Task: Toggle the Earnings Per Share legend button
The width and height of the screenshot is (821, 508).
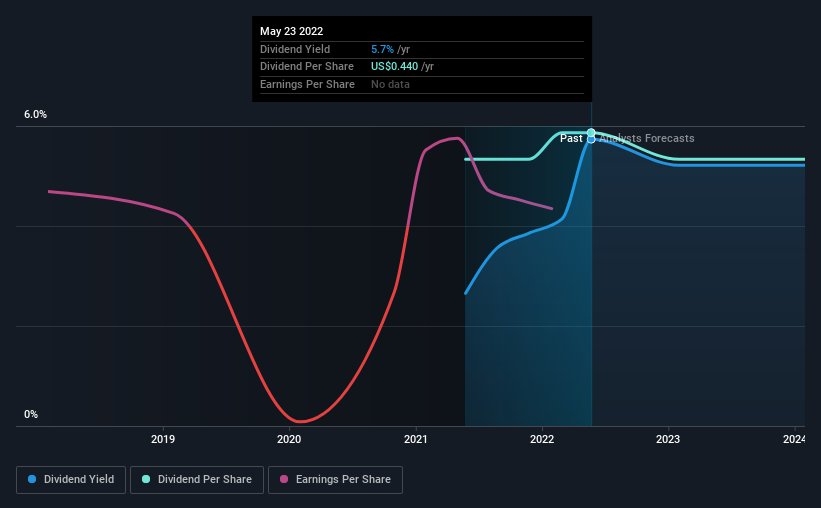Action: (x=335, y=480)
